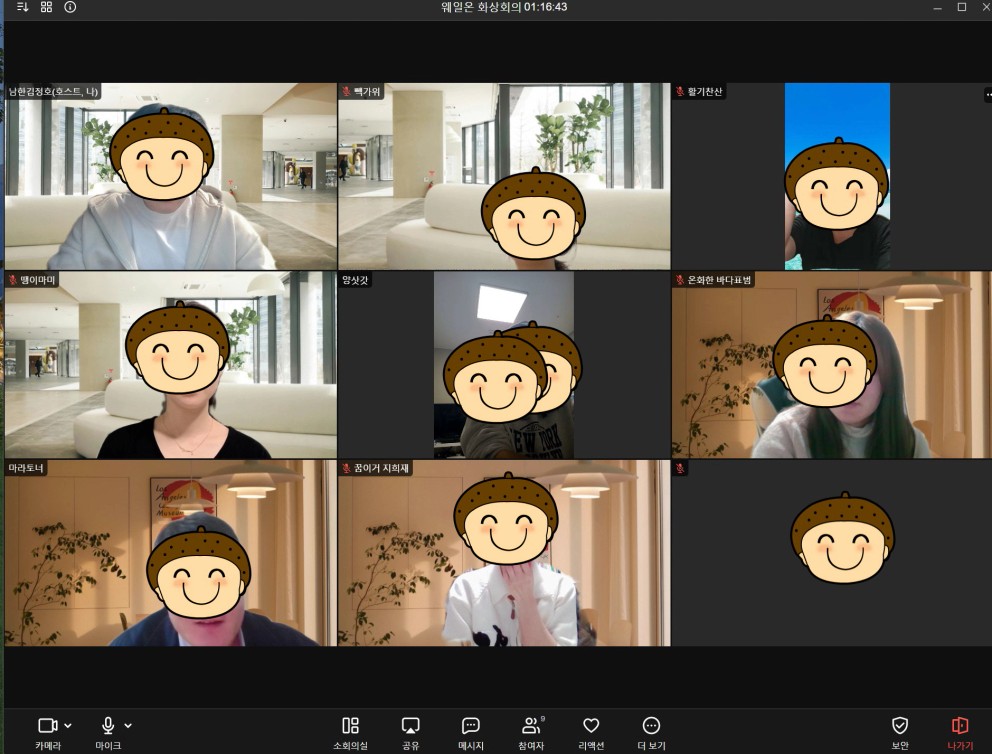This screenshot has width=992, height=754.
Task: Select the 맹이마미 participant video tile
Action: tap(170, 365)
